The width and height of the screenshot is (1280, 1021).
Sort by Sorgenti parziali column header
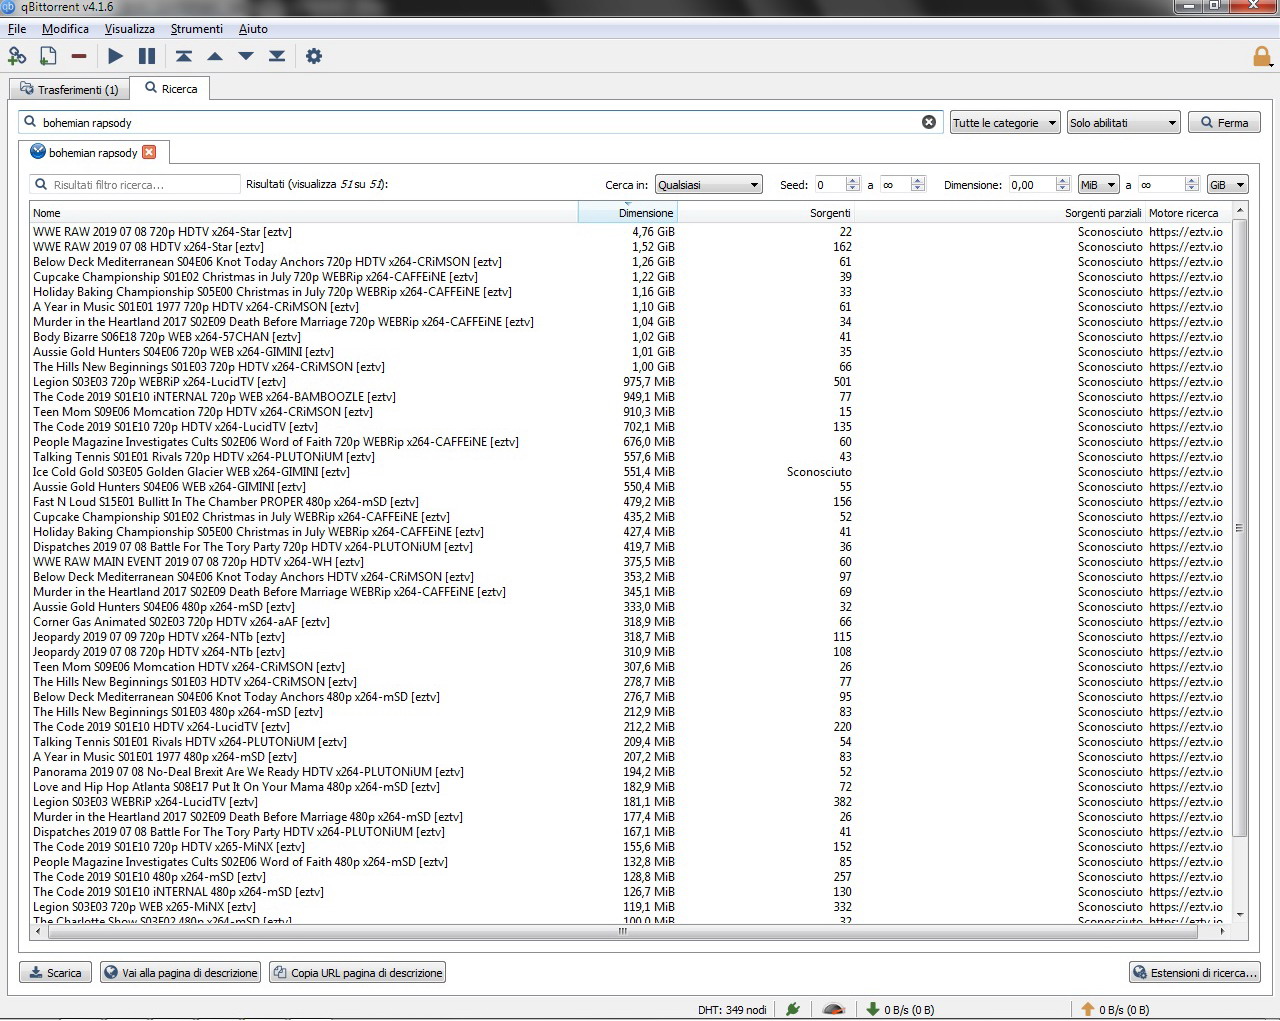[1000, 212]
